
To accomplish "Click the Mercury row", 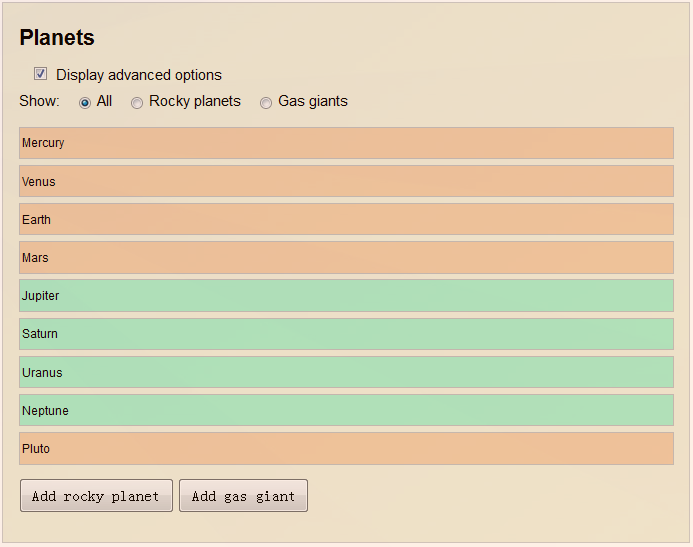I will coord(346,143).
